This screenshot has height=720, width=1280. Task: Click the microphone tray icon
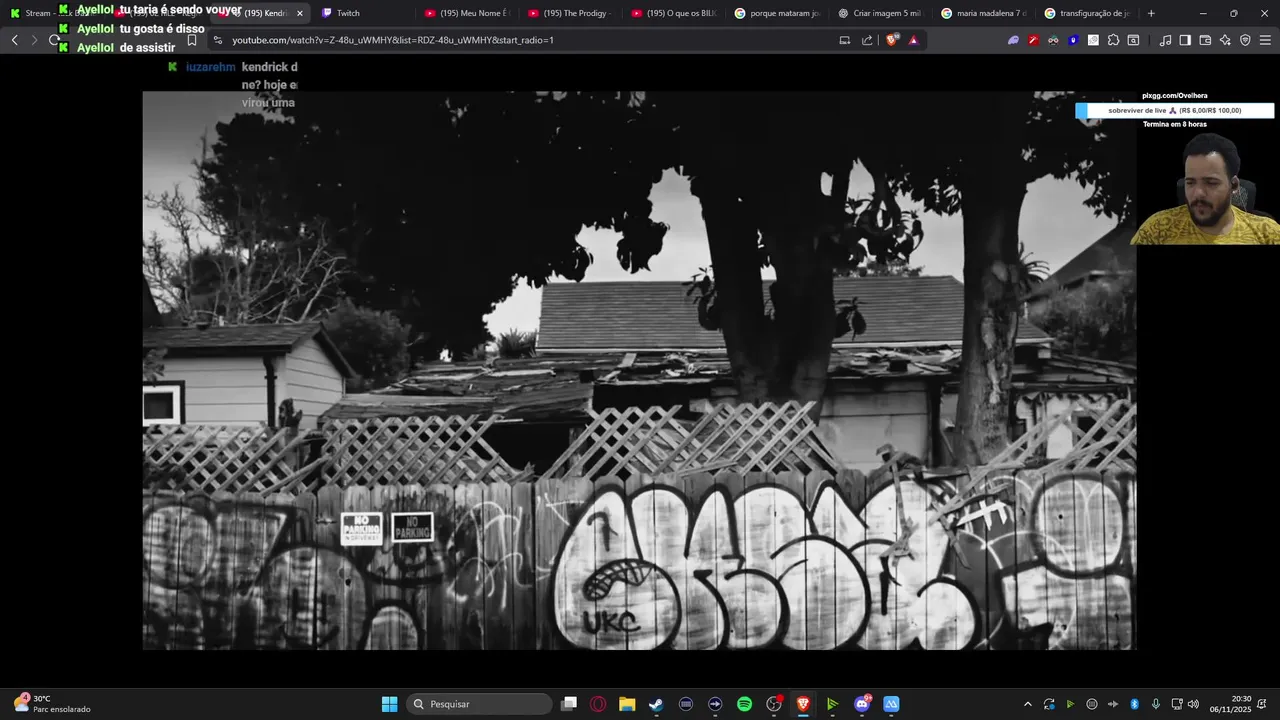click(1156, 704)
